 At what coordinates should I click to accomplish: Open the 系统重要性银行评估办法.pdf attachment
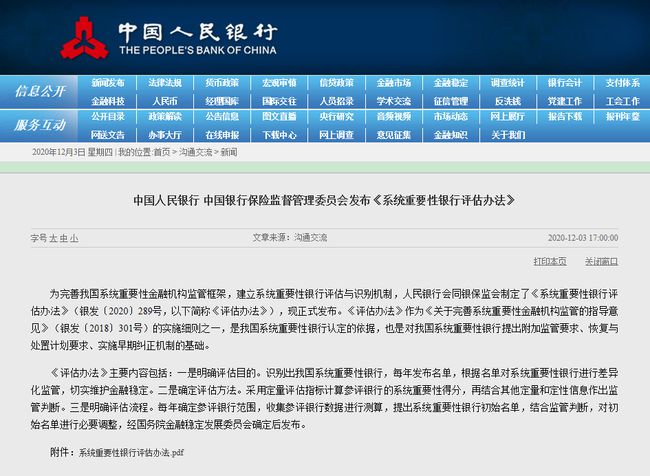pos(130,453)
